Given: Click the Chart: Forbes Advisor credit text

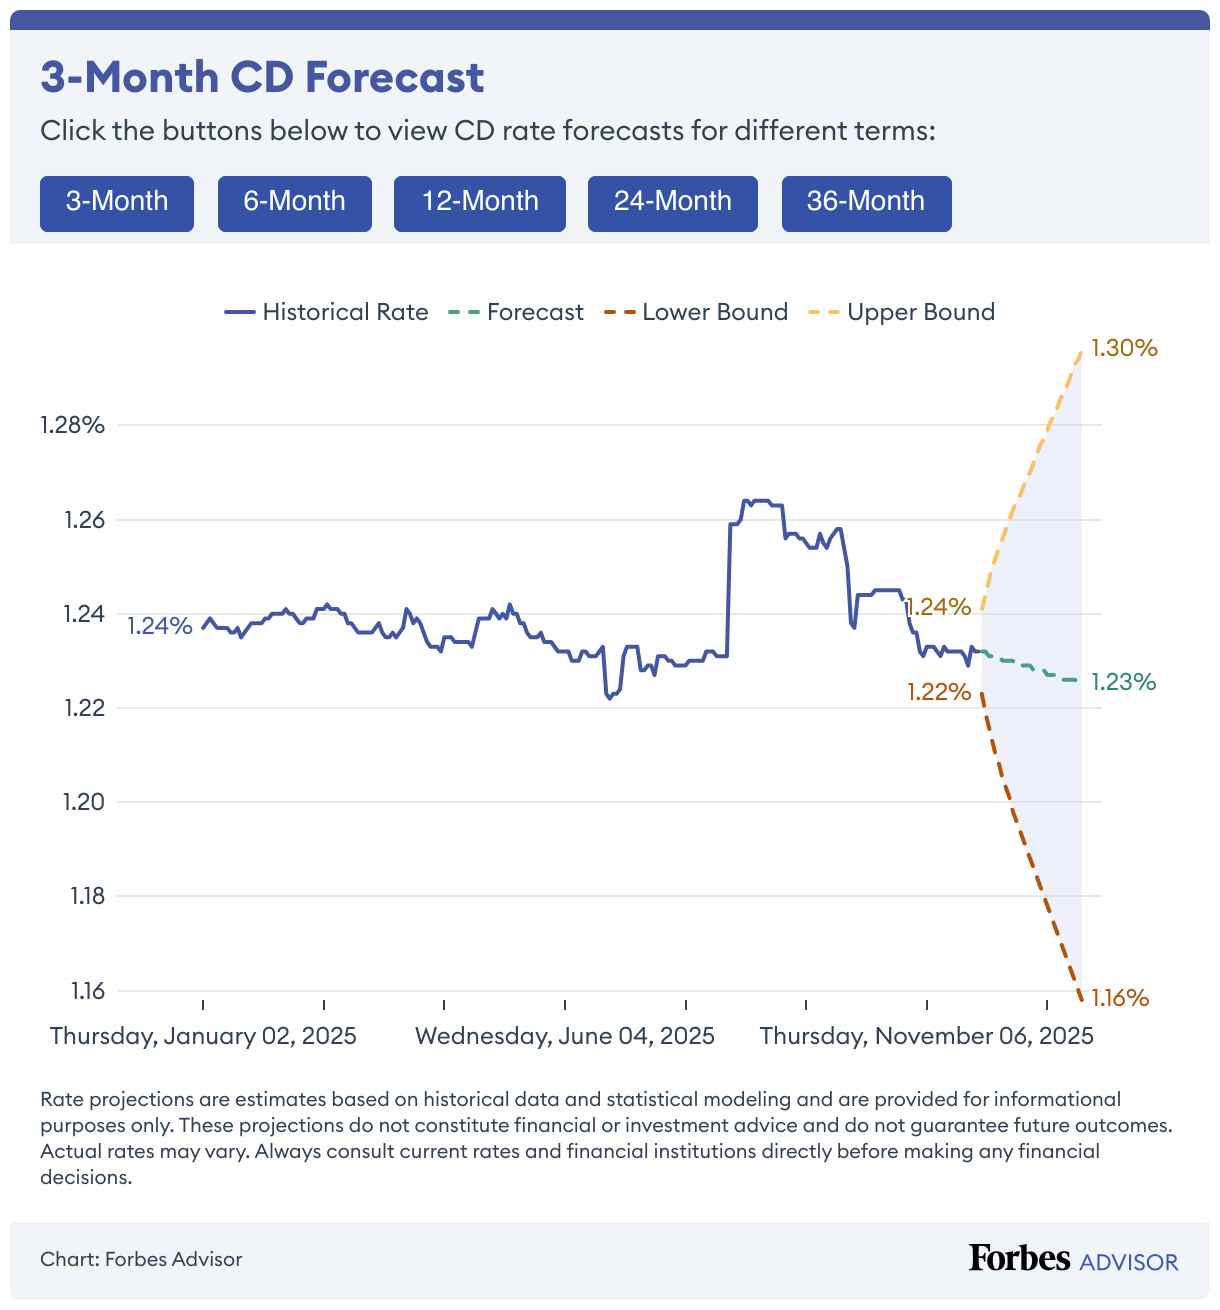Looking at the screenshot, I should pos(141,1259).
